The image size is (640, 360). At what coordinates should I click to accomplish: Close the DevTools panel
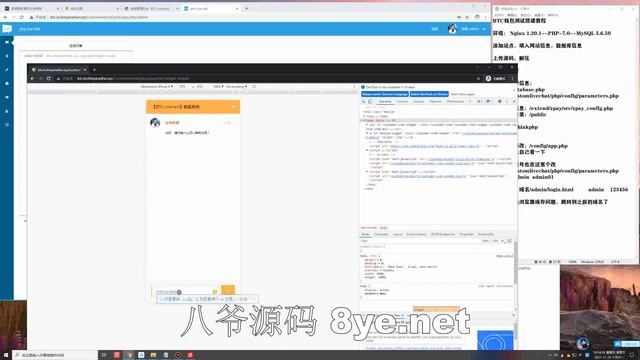(x=514, y=101)
